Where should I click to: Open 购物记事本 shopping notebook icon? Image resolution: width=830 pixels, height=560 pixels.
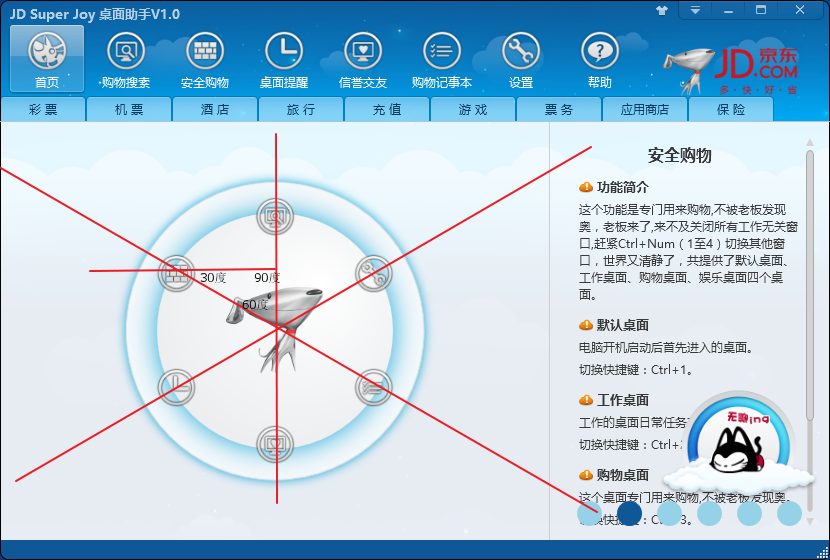(442, 59)
